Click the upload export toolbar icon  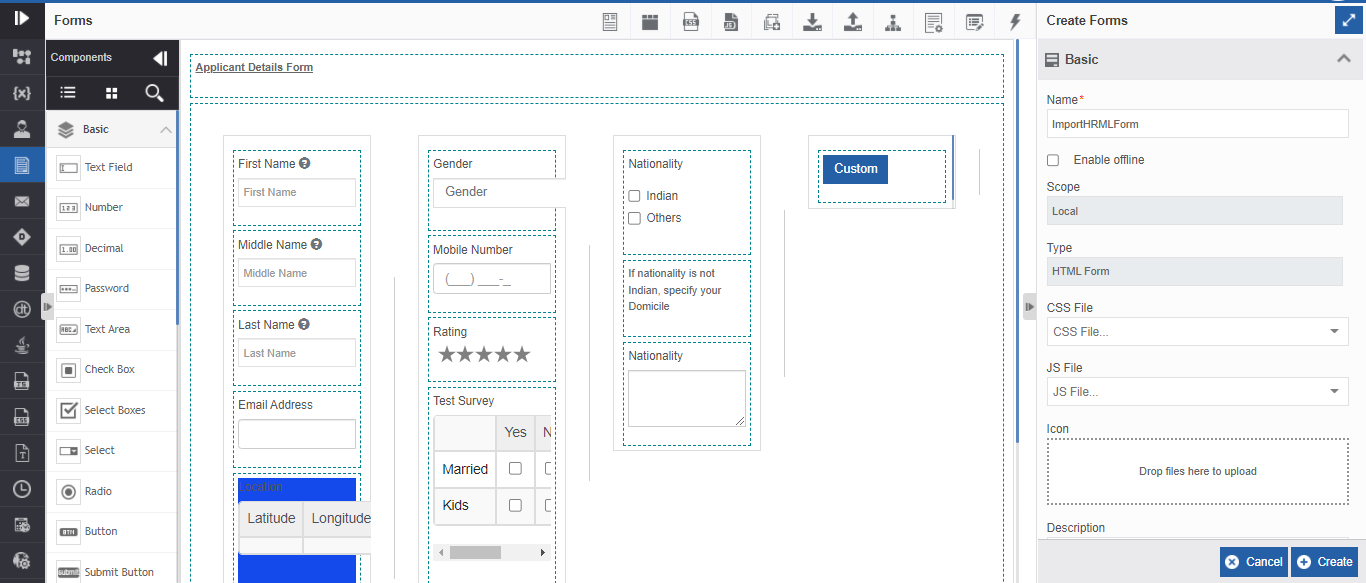click(853, 21)
